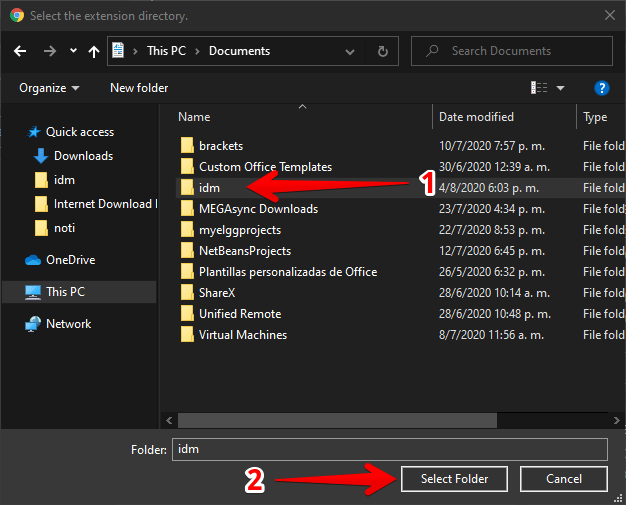The height and width of the screenshot is (505, 626).
Task: Click the OneDrive cloud icon
Action: pos(33,260)
